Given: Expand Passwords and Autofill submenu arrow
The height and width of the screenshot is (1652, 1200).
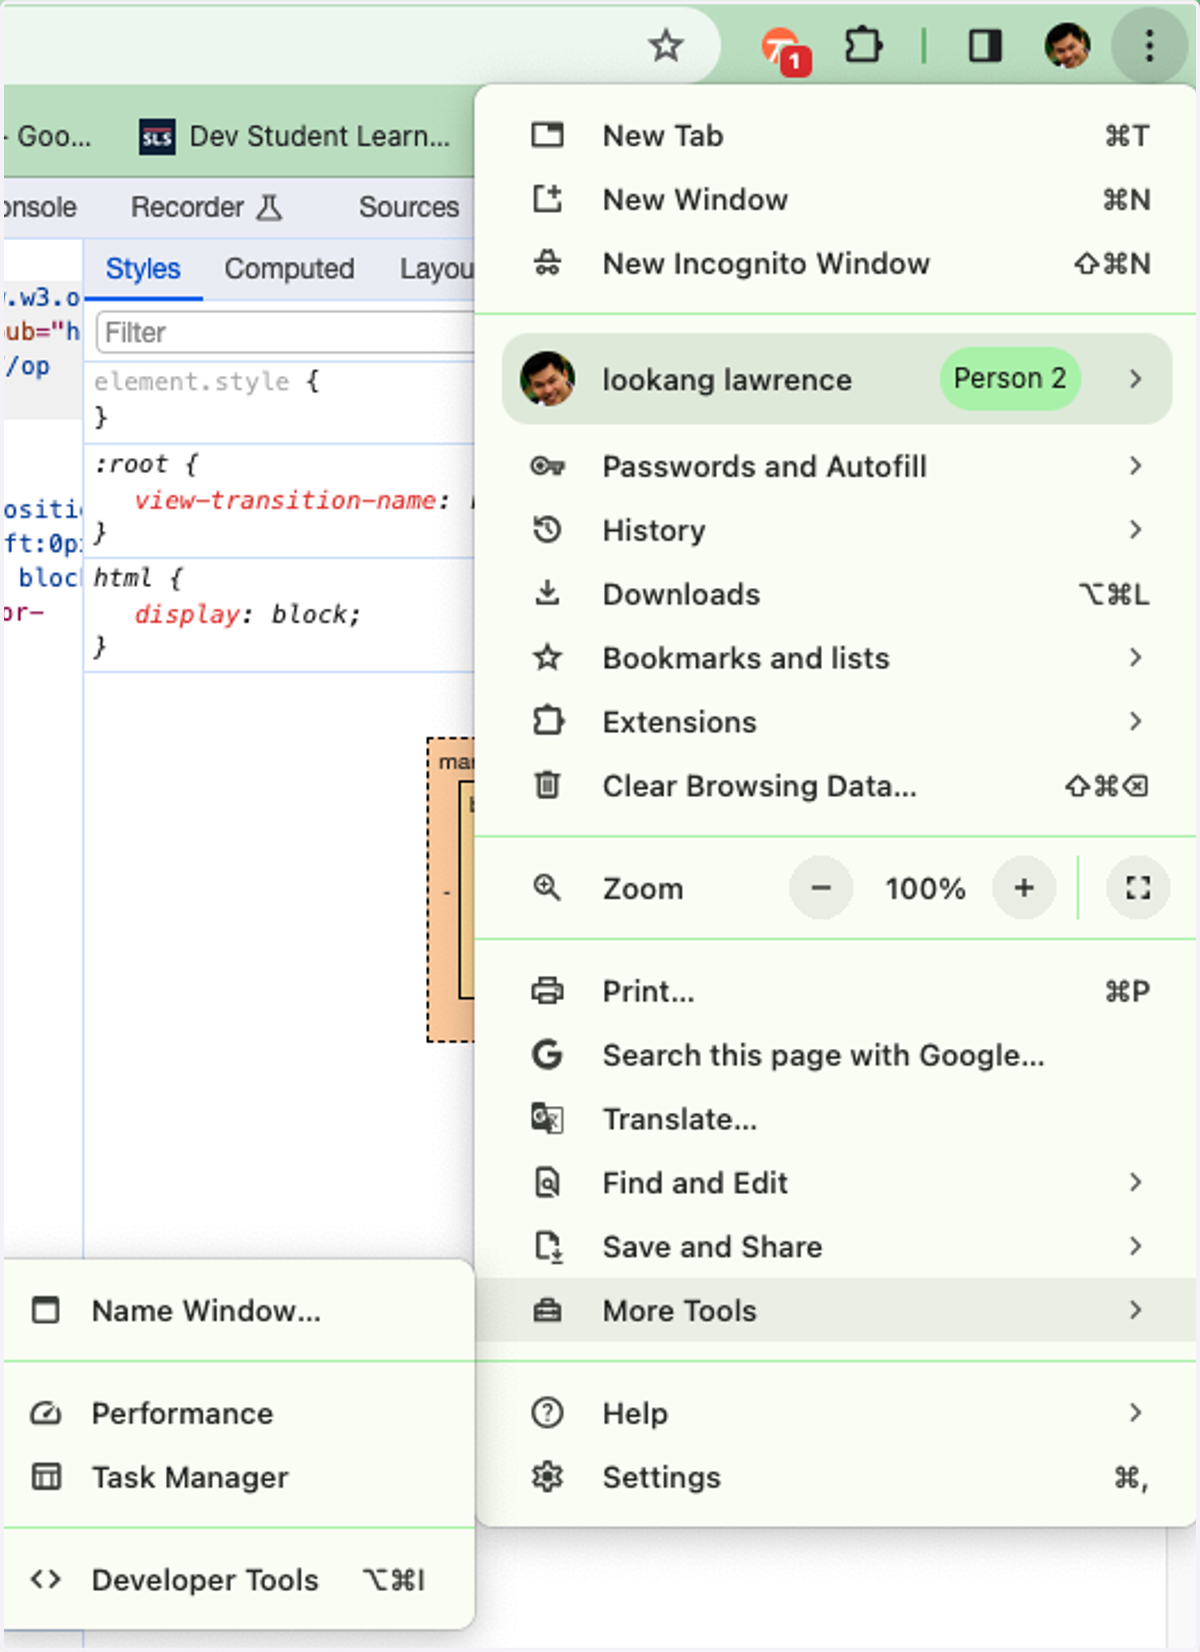Looking at the screenshot, I should 1135,466.
